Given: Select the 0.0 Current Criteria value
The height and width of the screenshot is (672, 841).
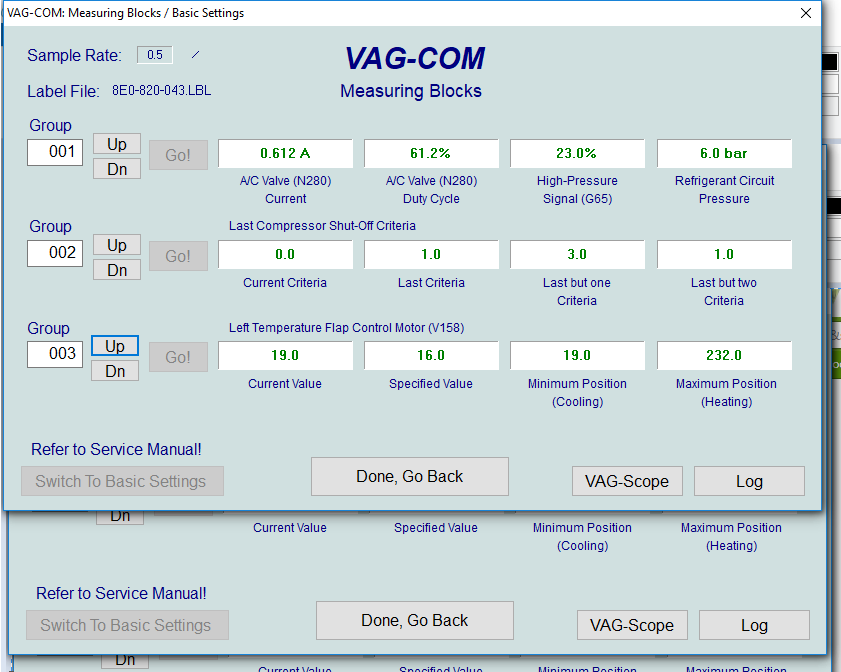Looking at the screenshot, I should [285, 254].
